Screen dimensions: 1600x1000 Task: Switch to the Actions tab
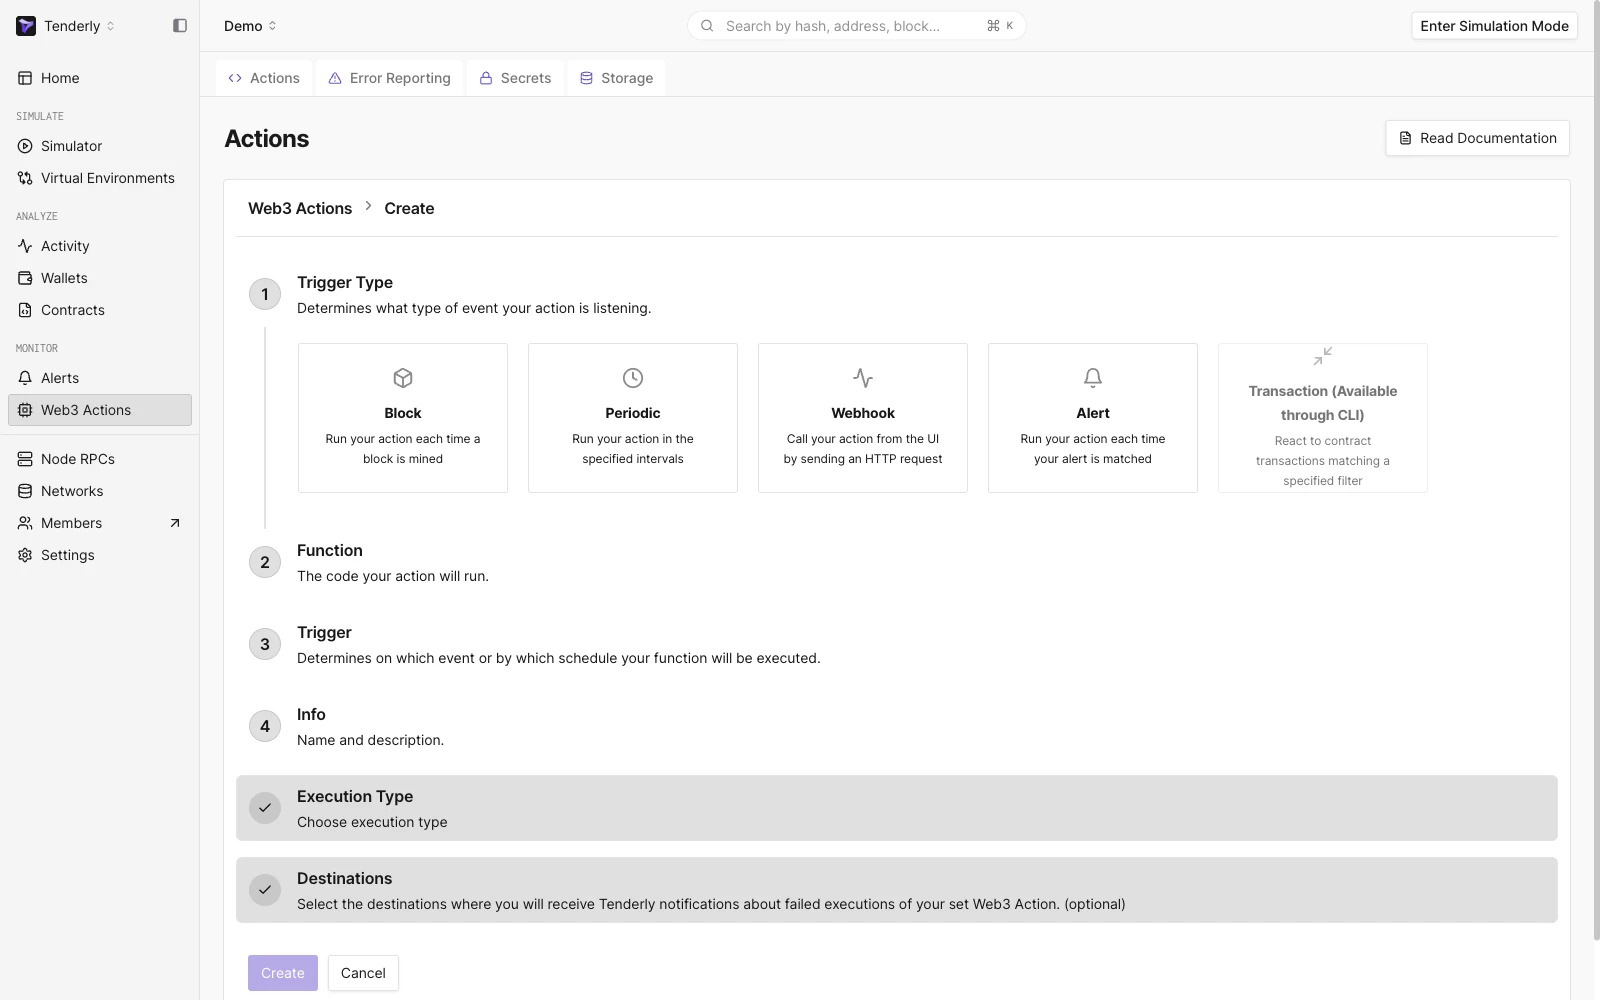pos(264,78)
